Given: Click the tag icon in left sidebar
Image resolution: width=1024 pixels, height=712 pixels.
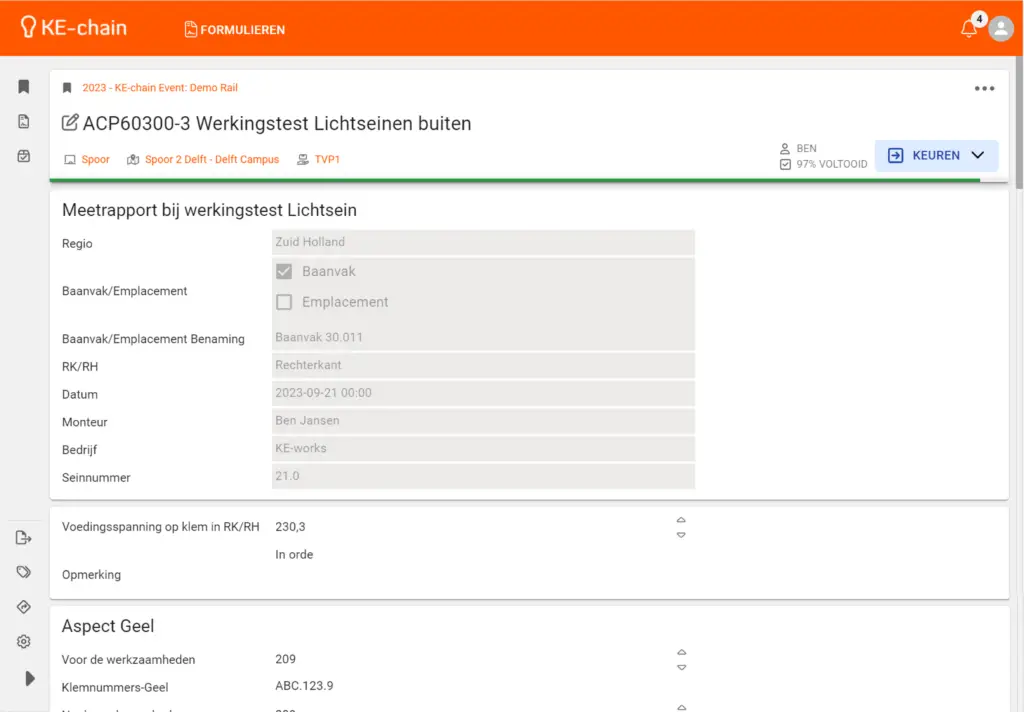Looking at the screenshot, I should (24, 572).
